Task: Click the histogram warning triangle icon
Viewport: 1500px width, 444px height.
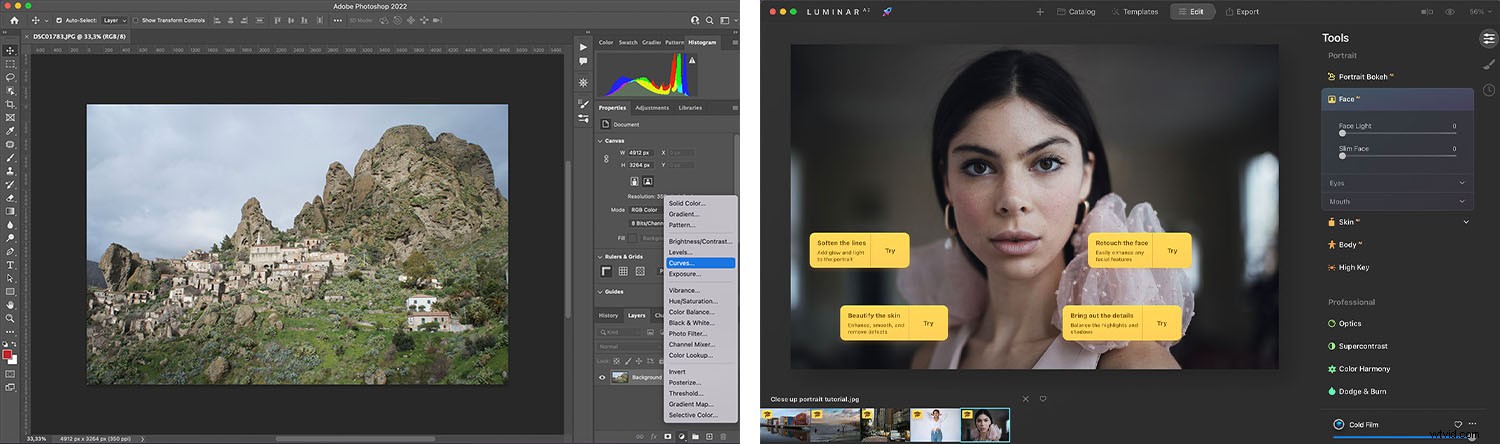Action: pos(692,60)
